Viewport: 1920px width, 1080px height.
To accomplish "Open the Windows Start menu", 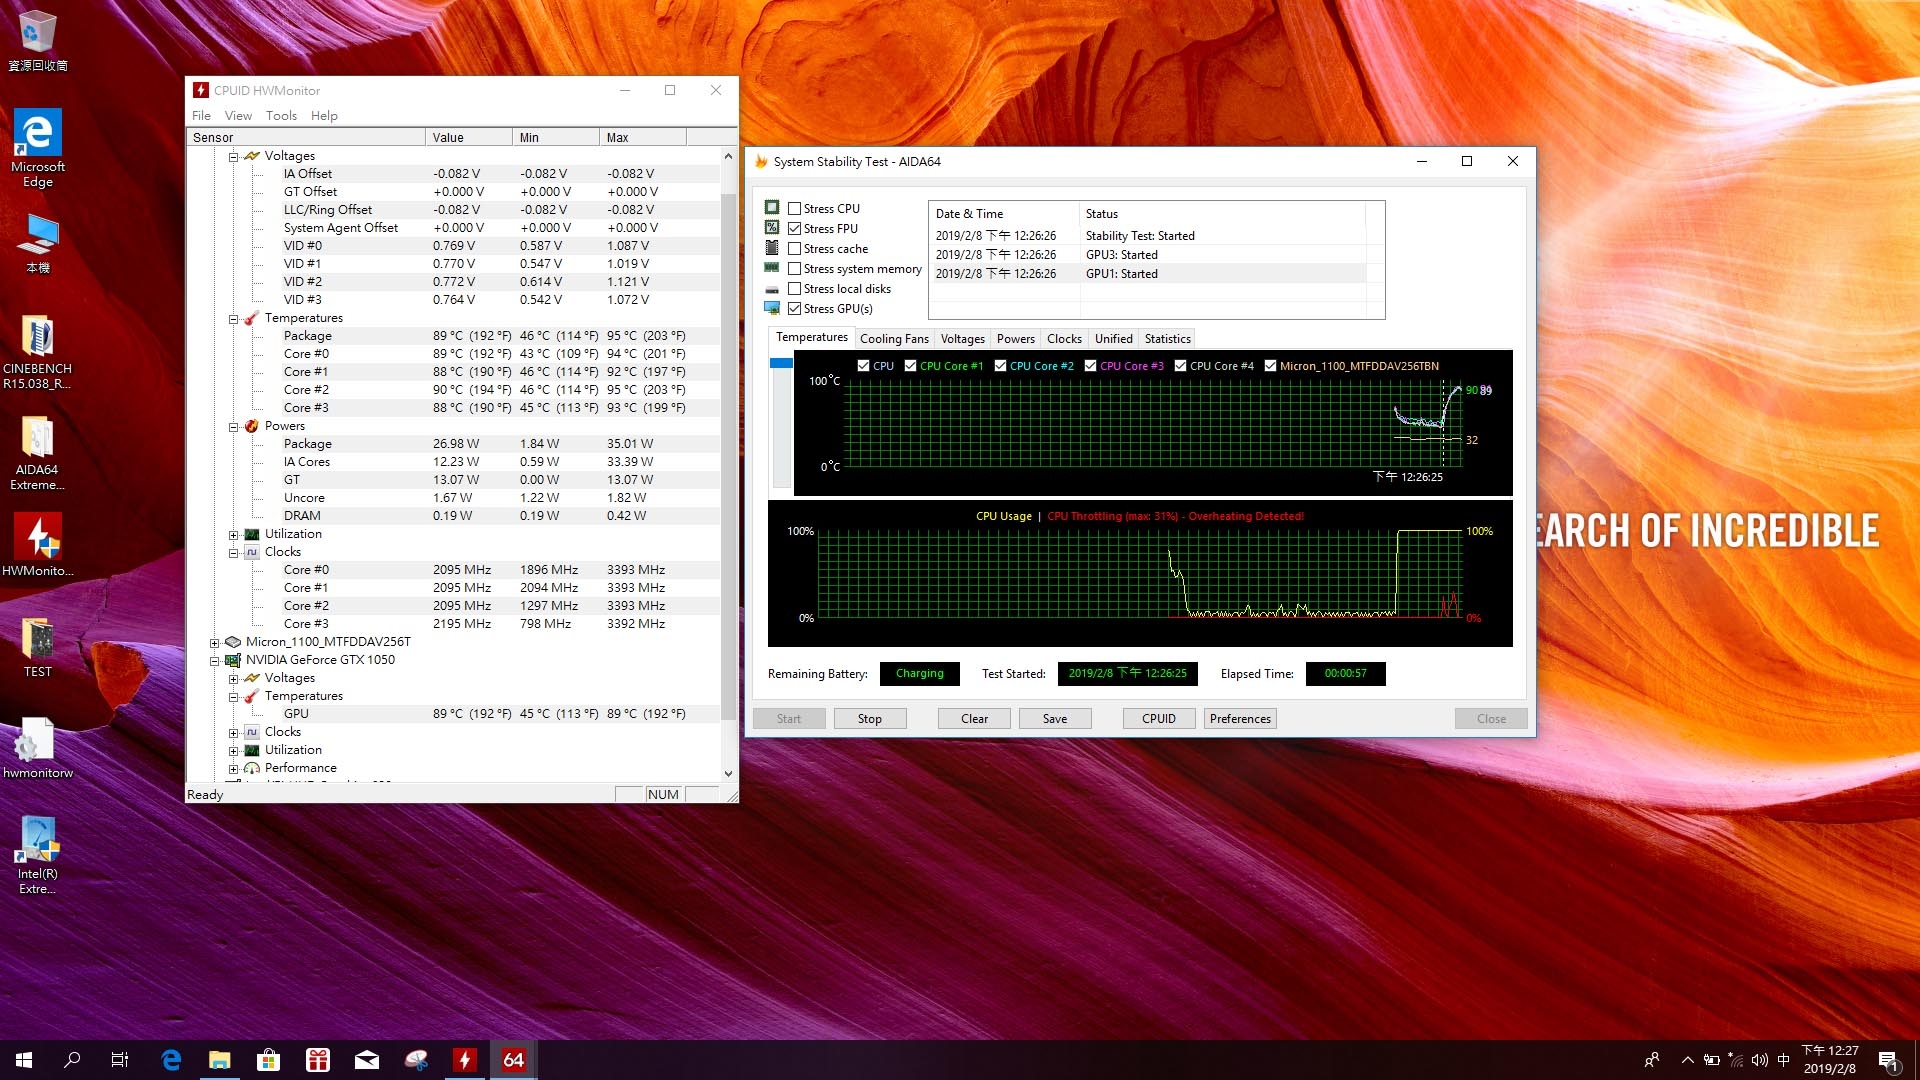I will [24, 1060].
